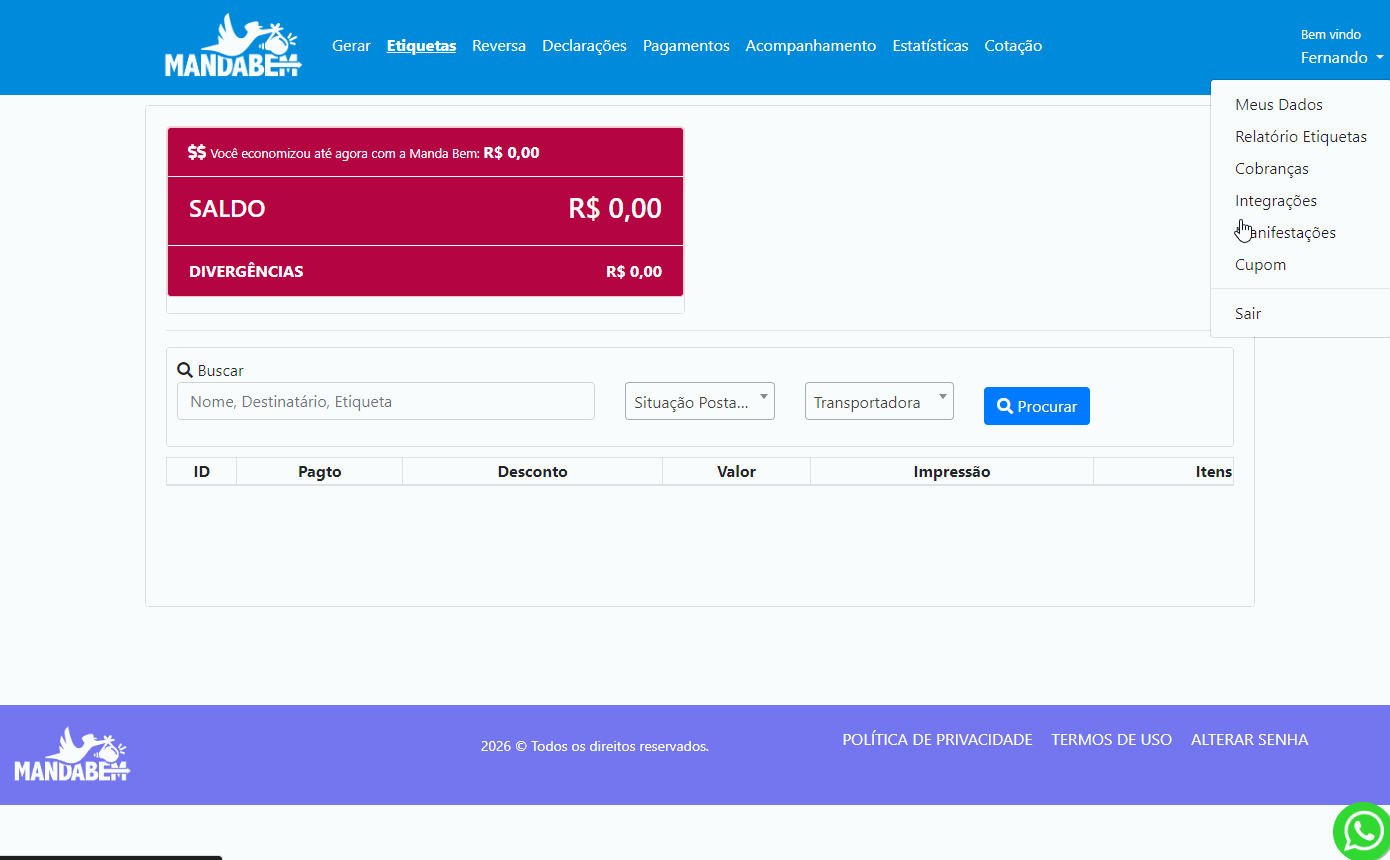Open the Gerar menu item
The width and height of the screenshot is (1390, 860).
pos(351,46)
